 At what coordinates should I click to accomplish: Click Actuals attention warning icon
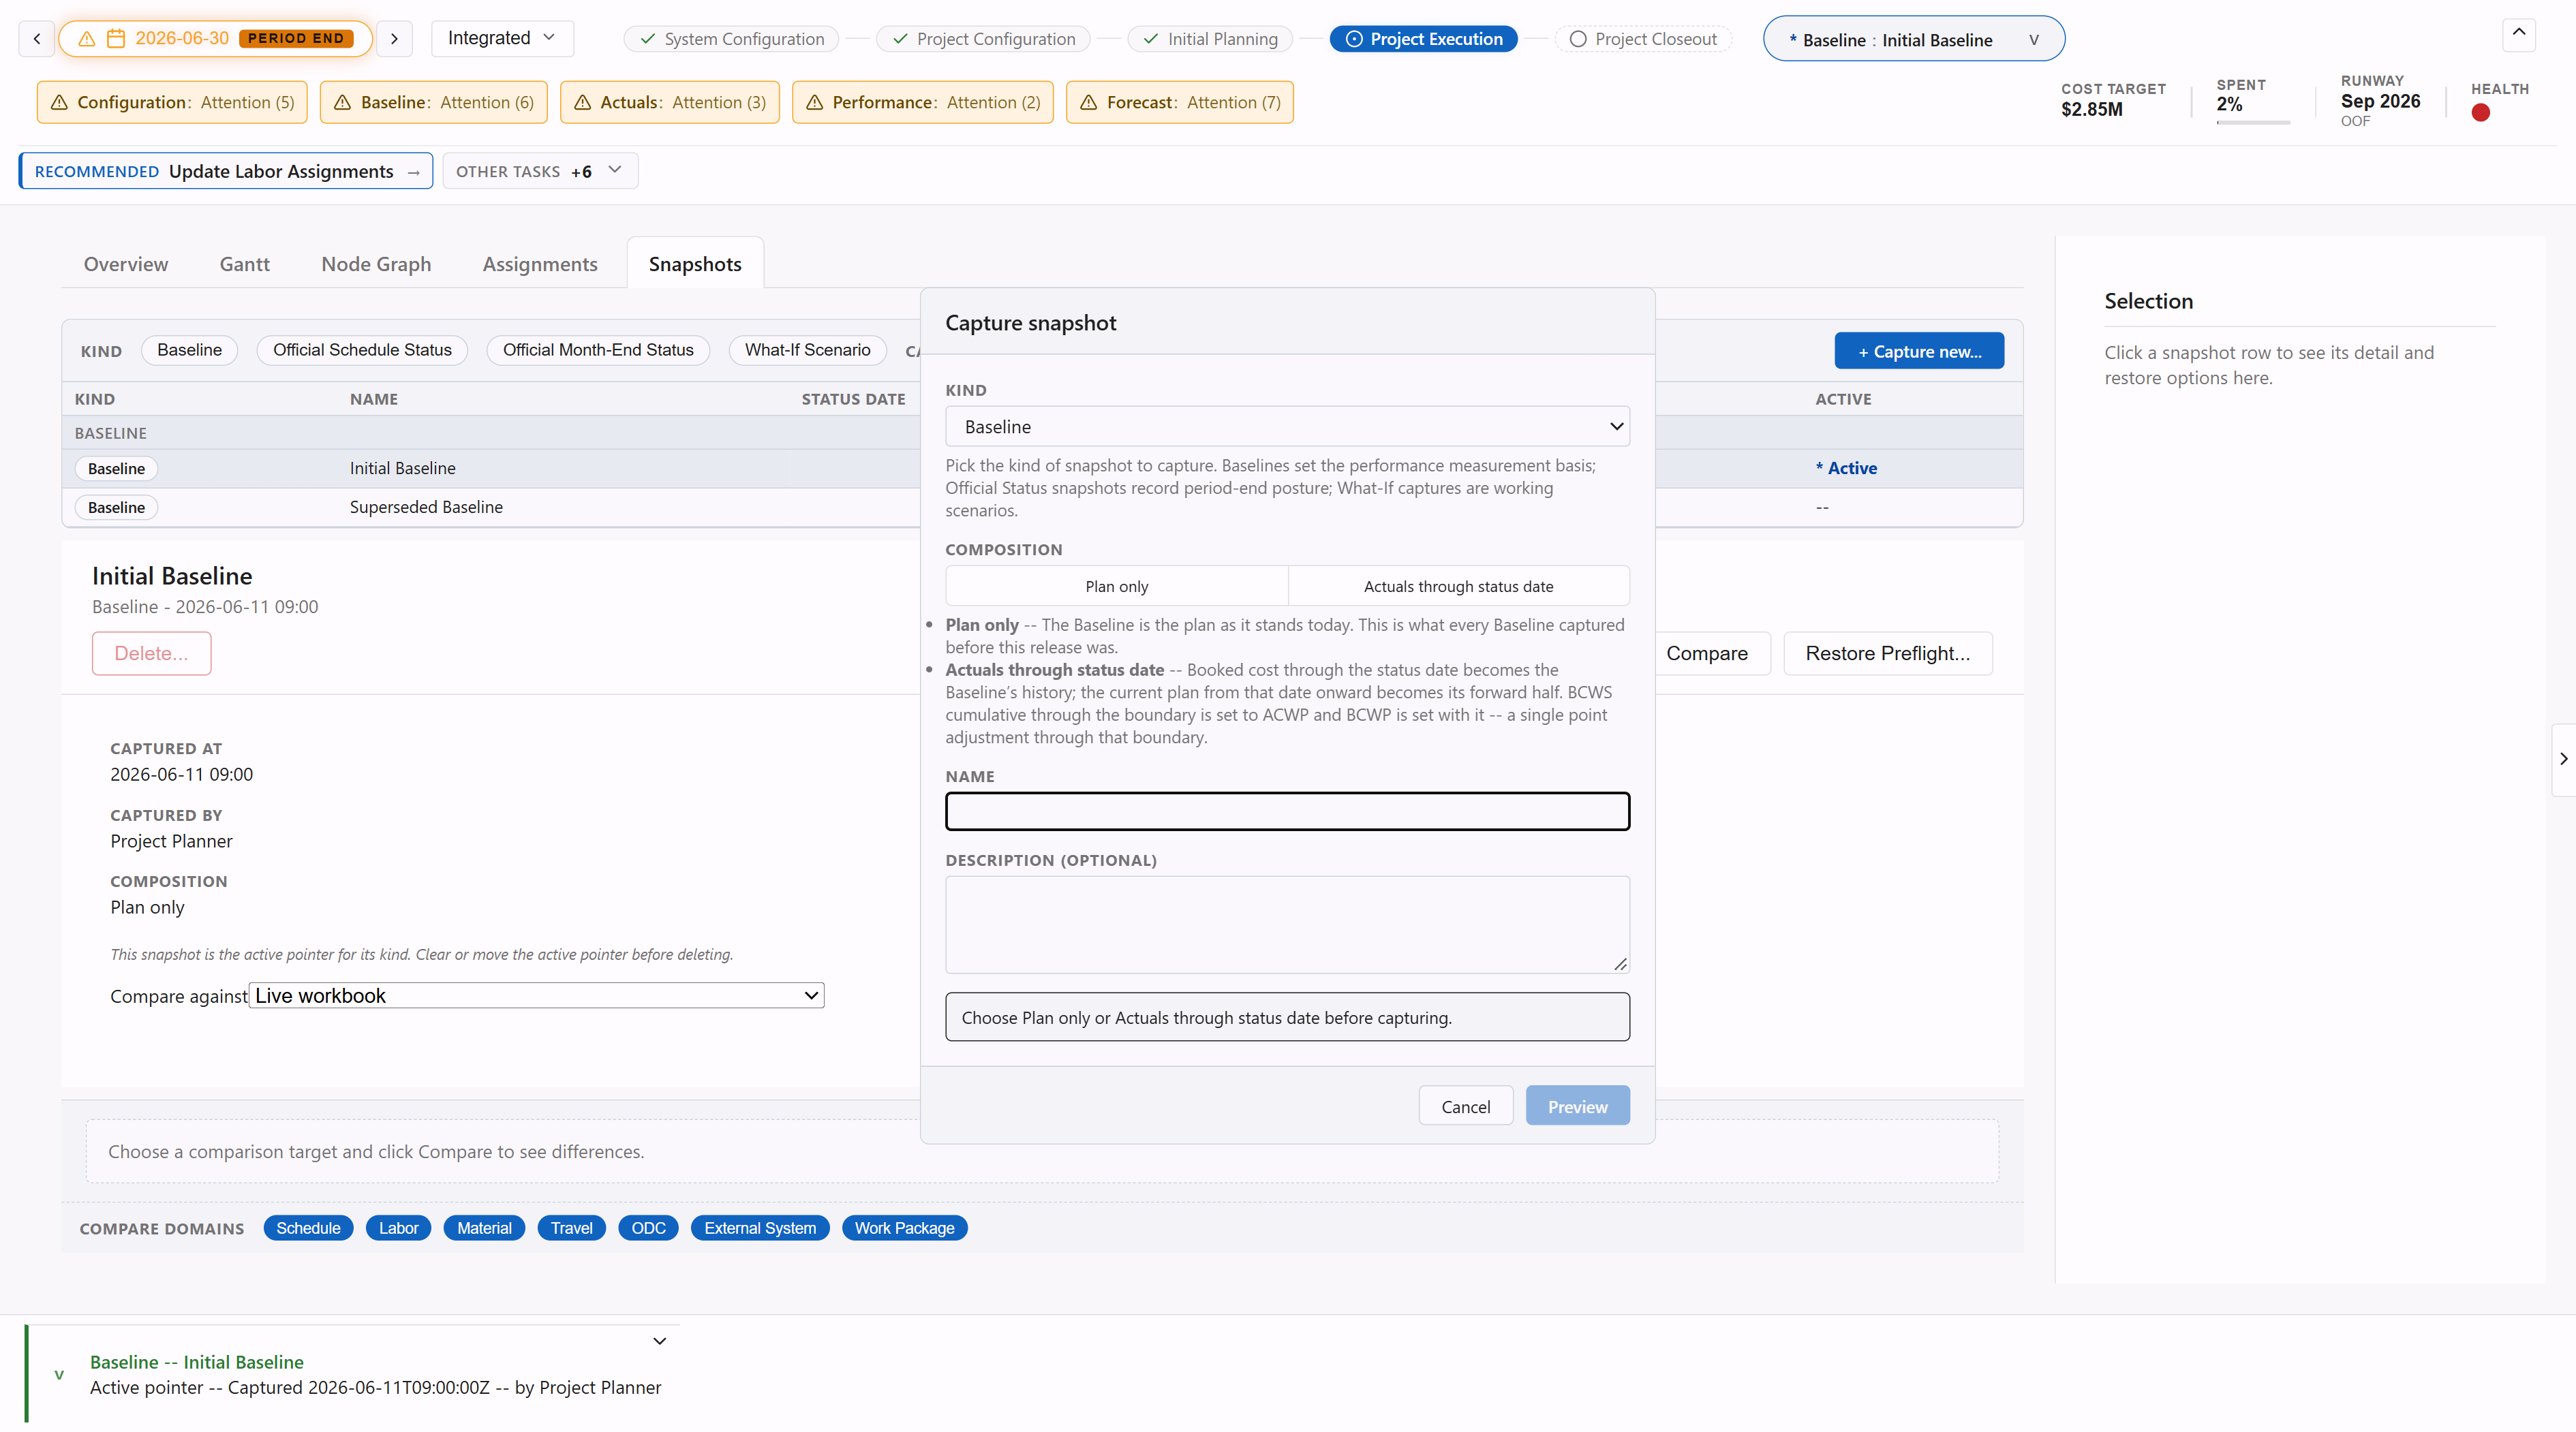(x=582, y=102)
